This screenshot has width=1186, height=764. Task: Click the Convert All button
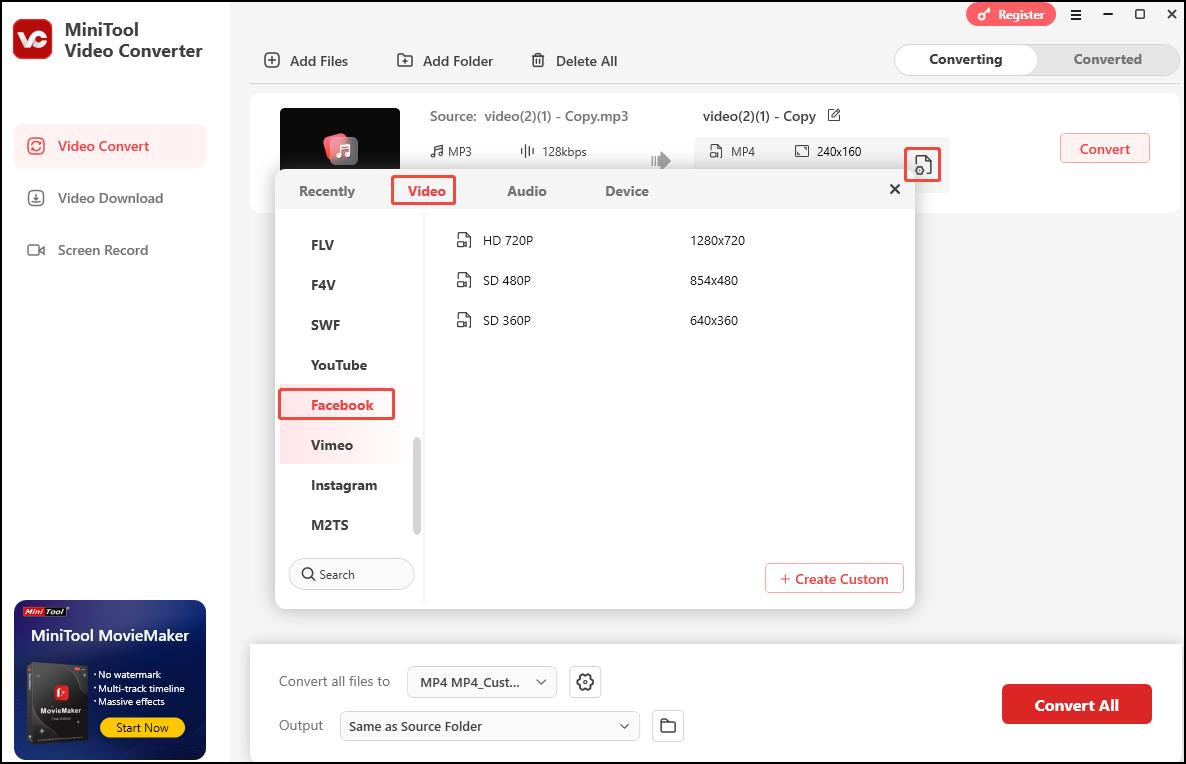[x=1076, y=705]
